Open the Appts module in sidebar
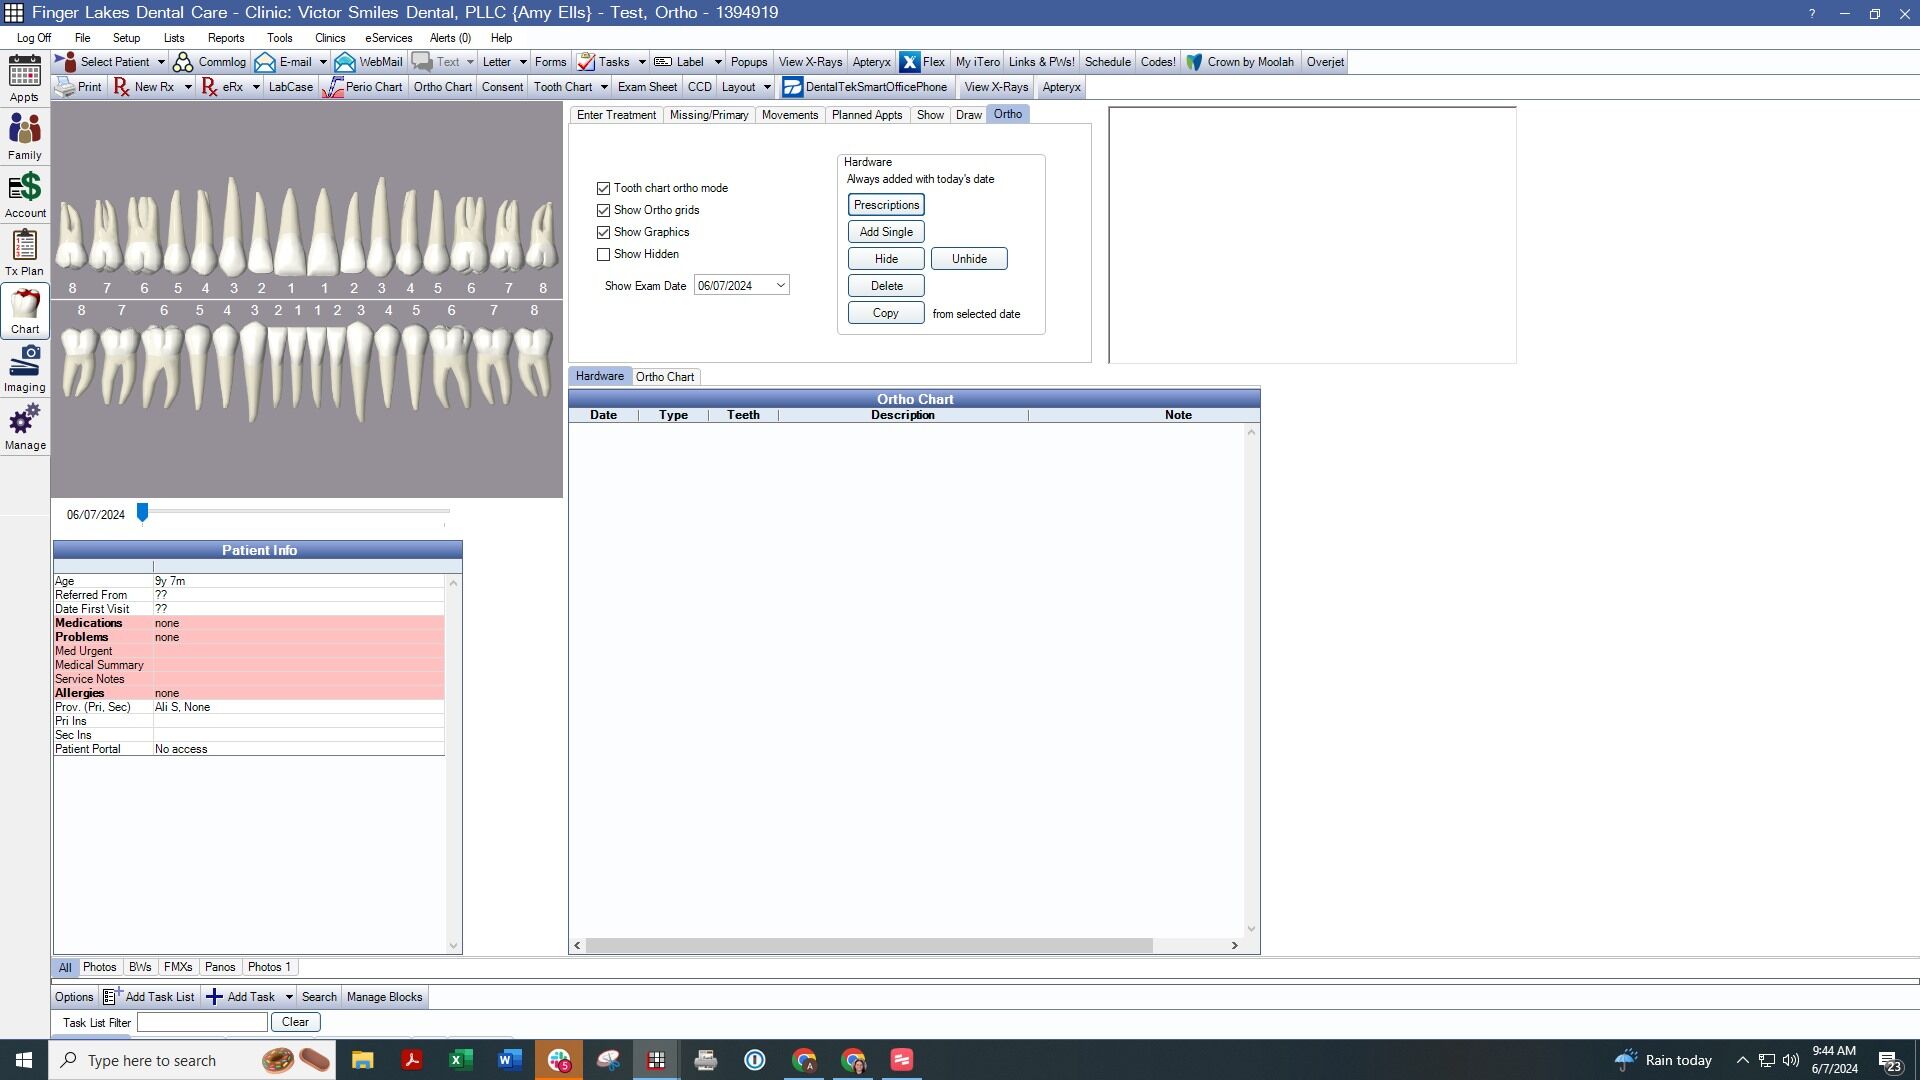 24,78
